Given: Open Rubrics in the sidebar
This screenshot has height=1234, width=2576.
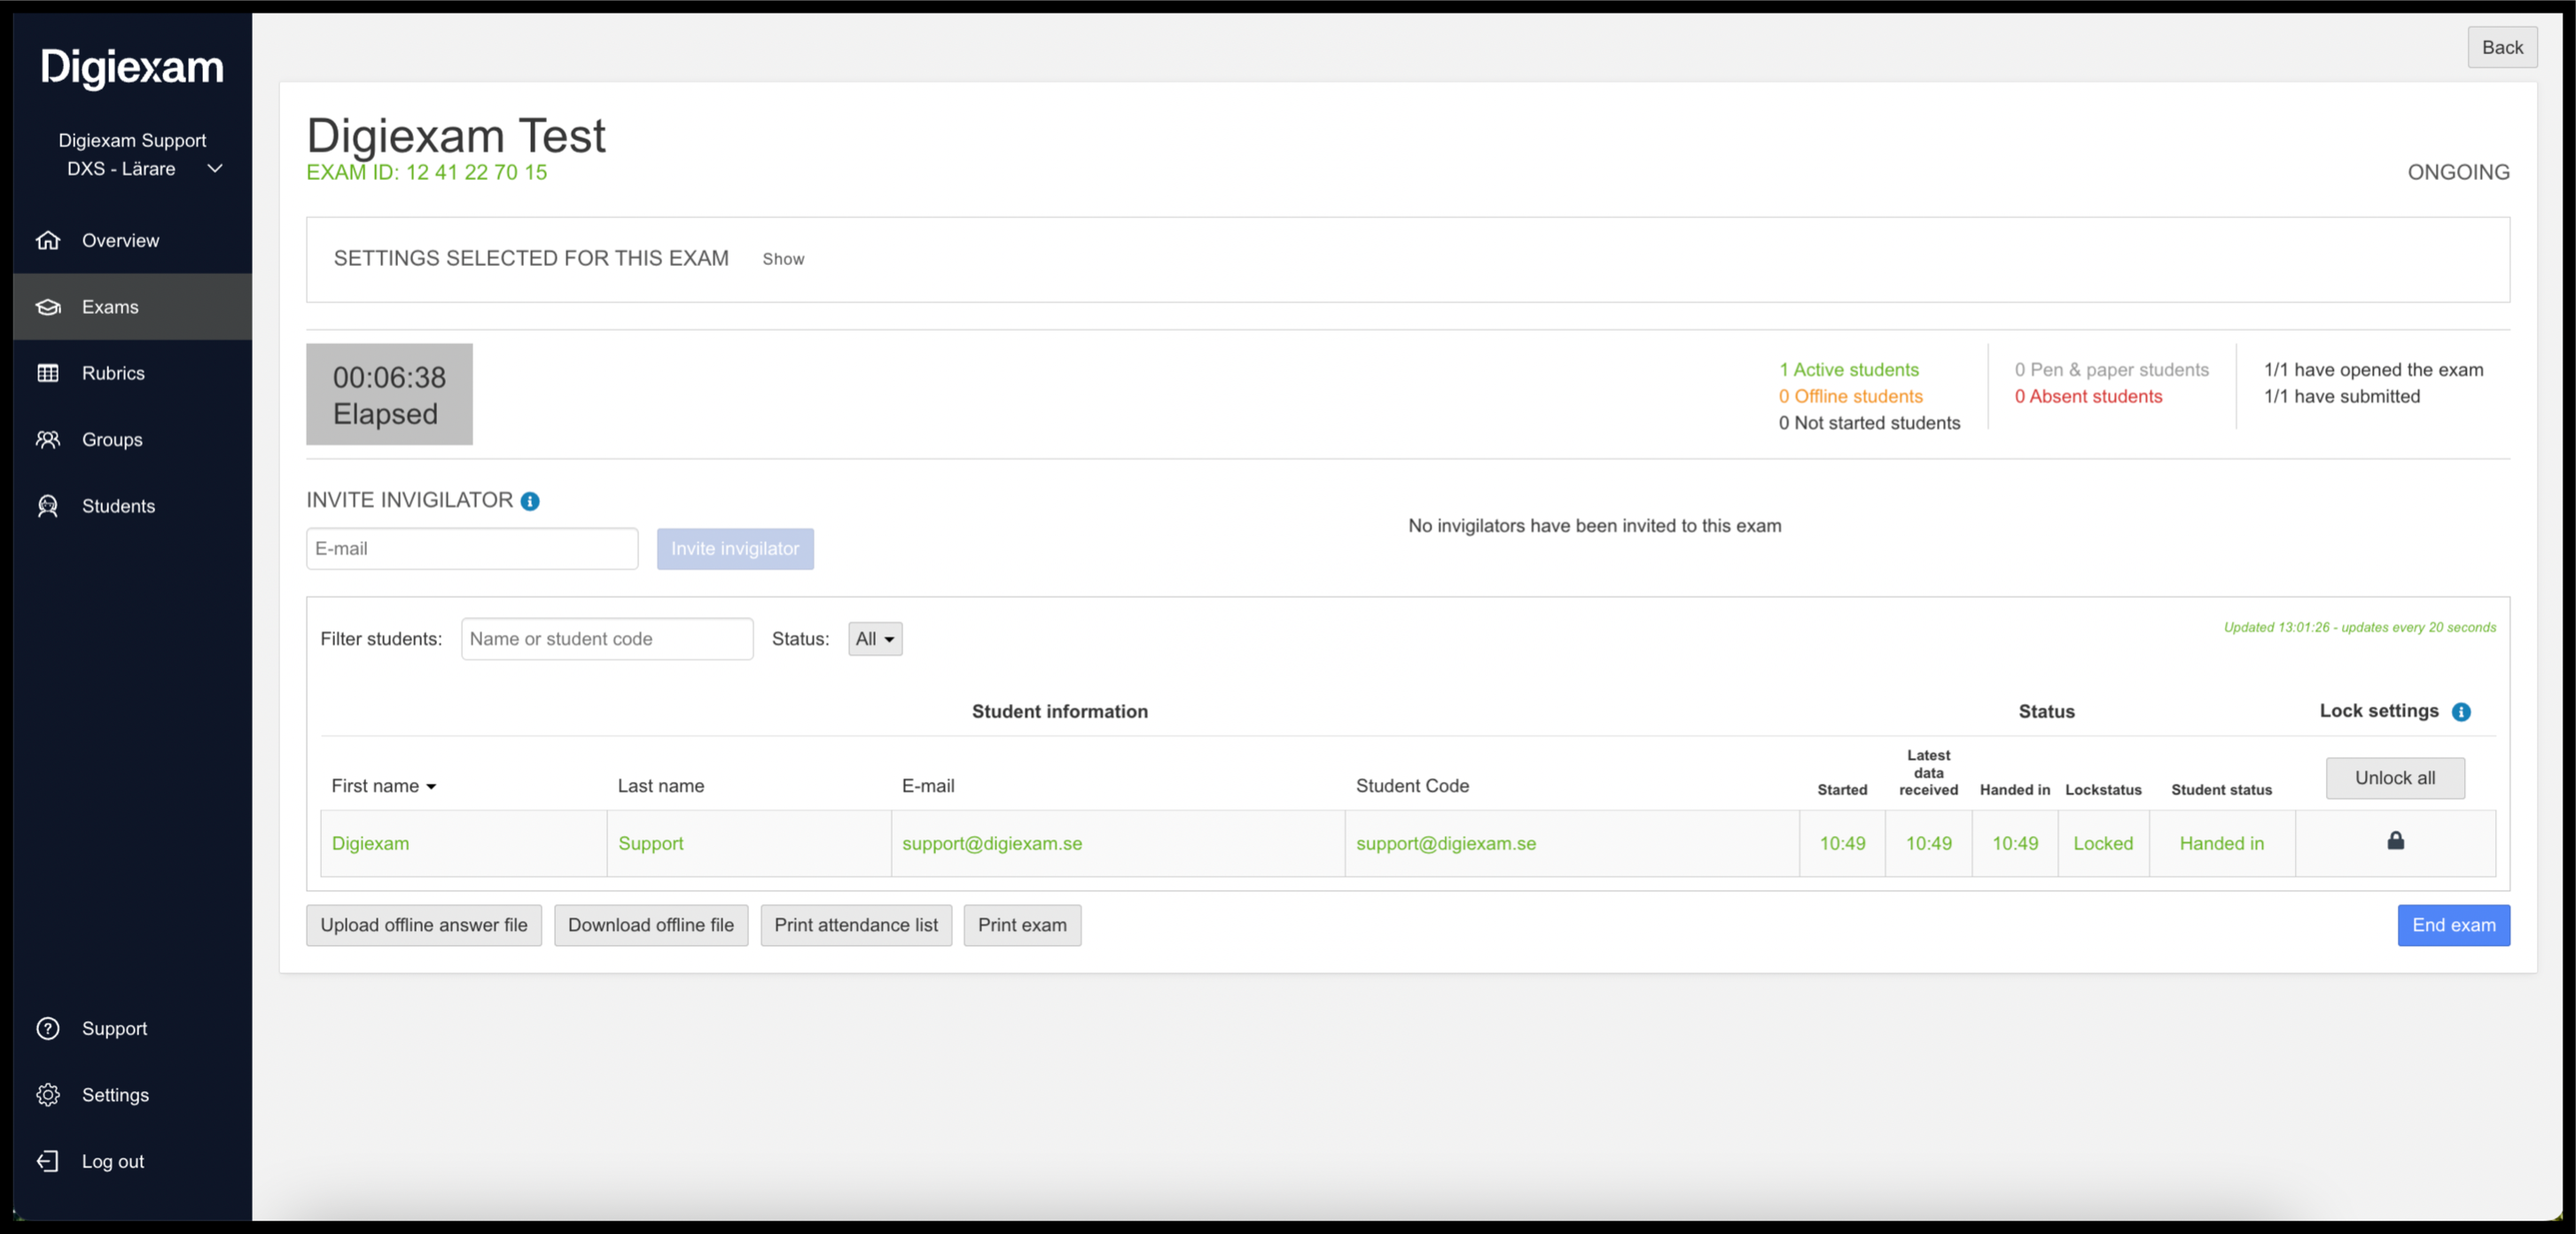Looking at the screenshot, I should point(132,373).
